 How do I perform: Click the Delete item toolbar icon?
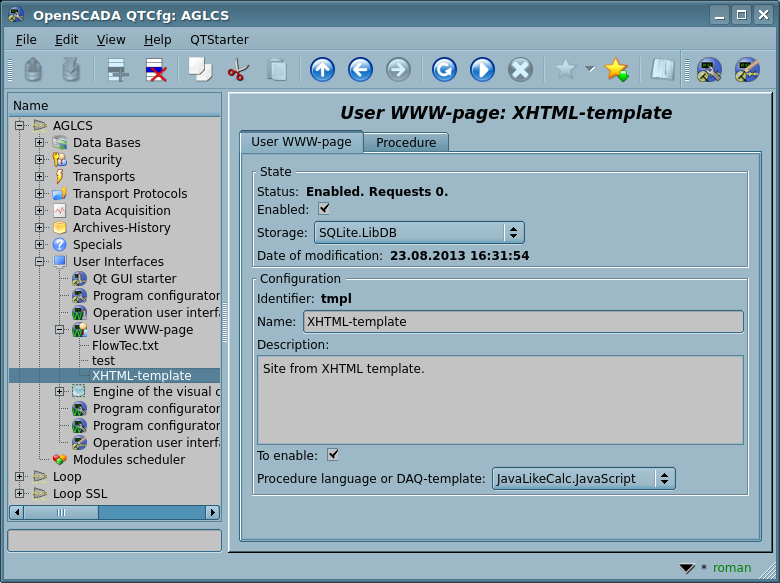pyautogui.click(x=156, y=70)
